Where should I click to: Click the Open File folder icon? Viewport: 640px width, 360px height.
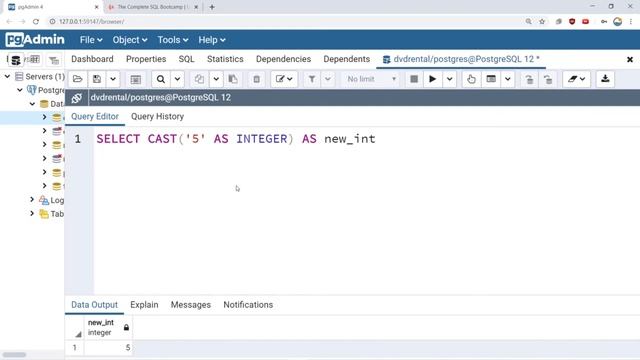(x=78, y=79)
